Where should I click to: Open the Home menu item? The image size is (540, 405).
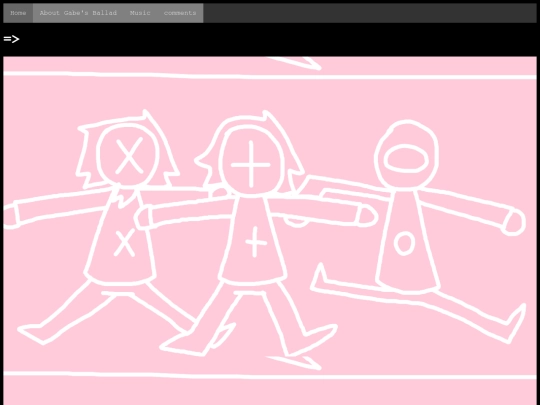pos(18,13)
